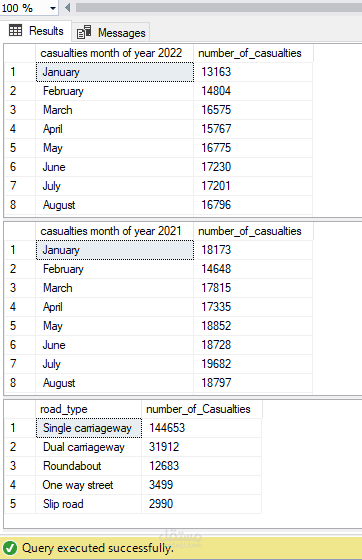Select January cell in the 2021 grid
The width and height of the screenshot is (362, 560).
114,250
